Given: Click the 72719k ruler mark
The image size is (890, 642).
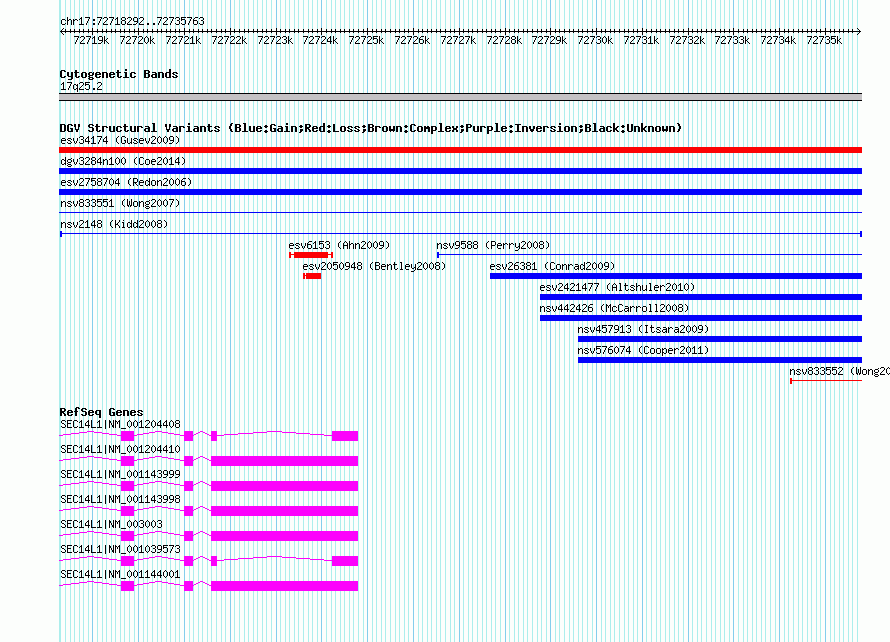Looking at the screenshot, I should click(91, 40).
